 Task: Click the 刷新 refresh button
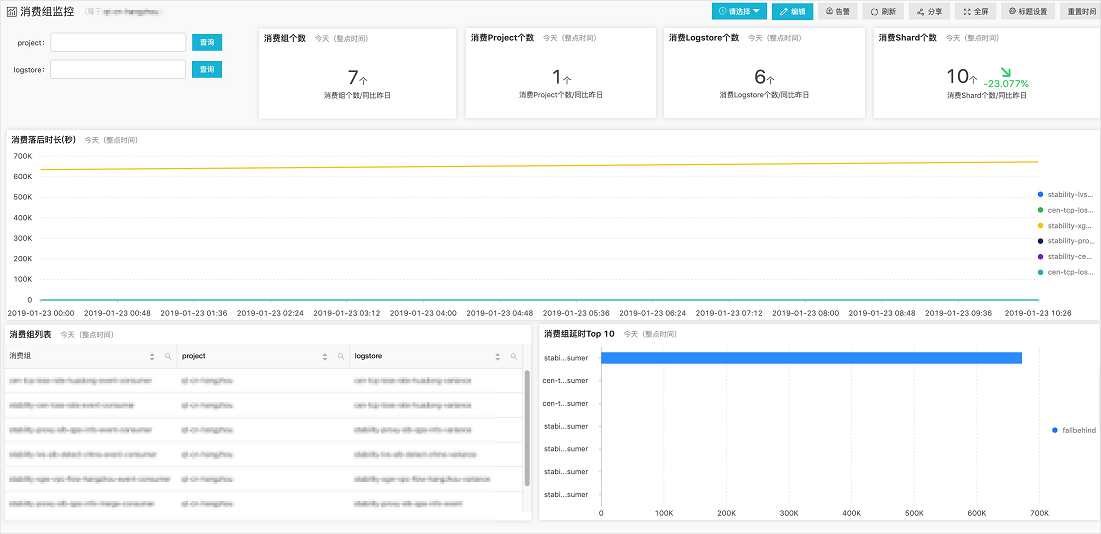(883, 12)
